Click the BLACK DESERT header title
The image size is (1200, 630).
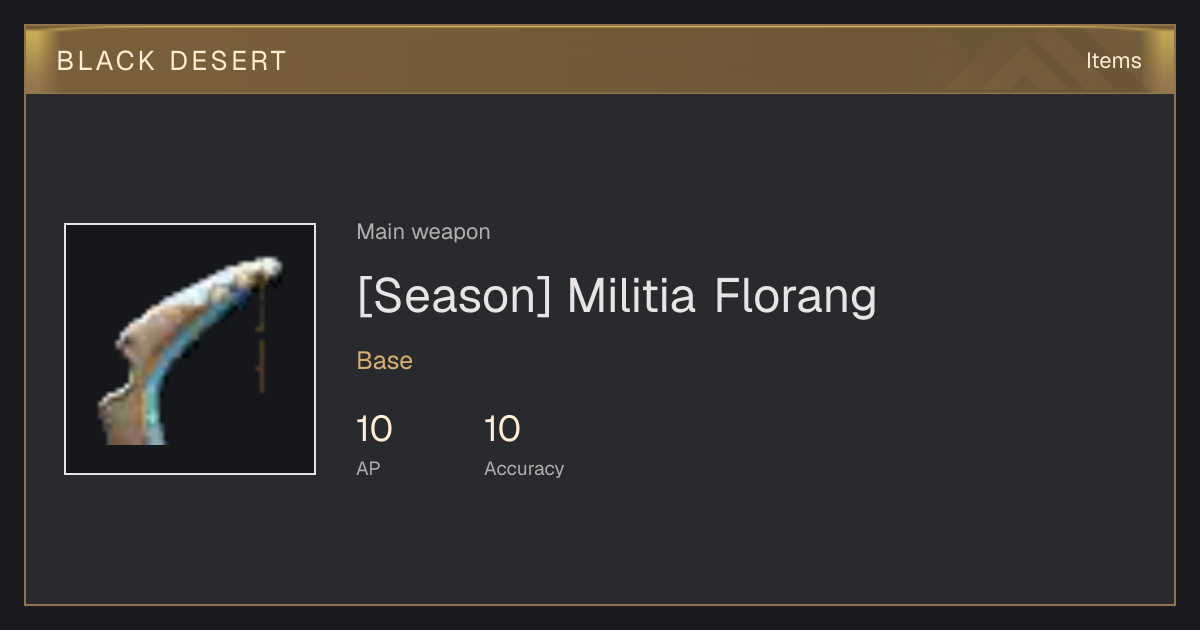click(172, 61)
